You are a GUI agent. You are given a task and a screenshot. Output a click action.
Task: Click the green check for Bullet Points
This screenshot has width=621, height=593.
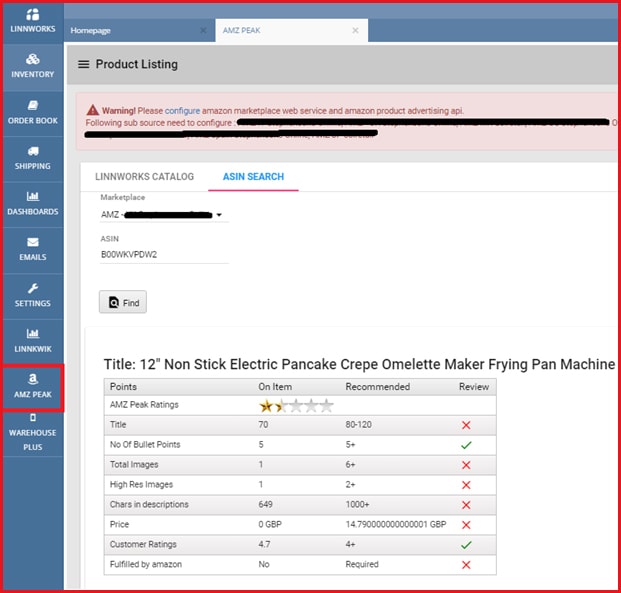coord(466,445)
